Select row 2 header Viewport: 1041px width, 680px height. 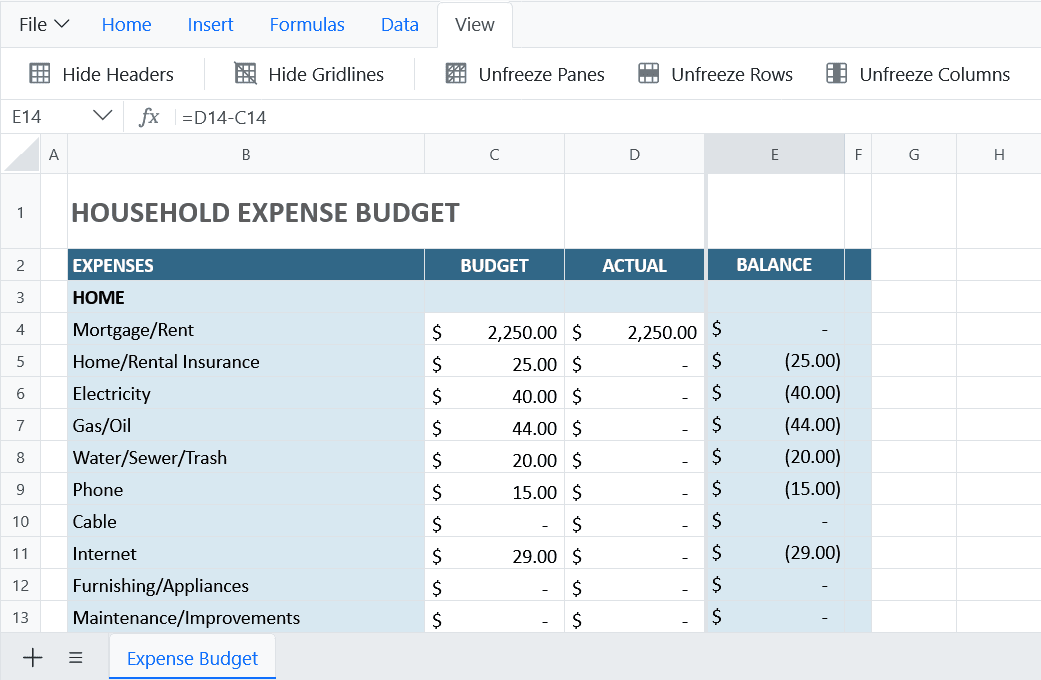tap(21, 265)
